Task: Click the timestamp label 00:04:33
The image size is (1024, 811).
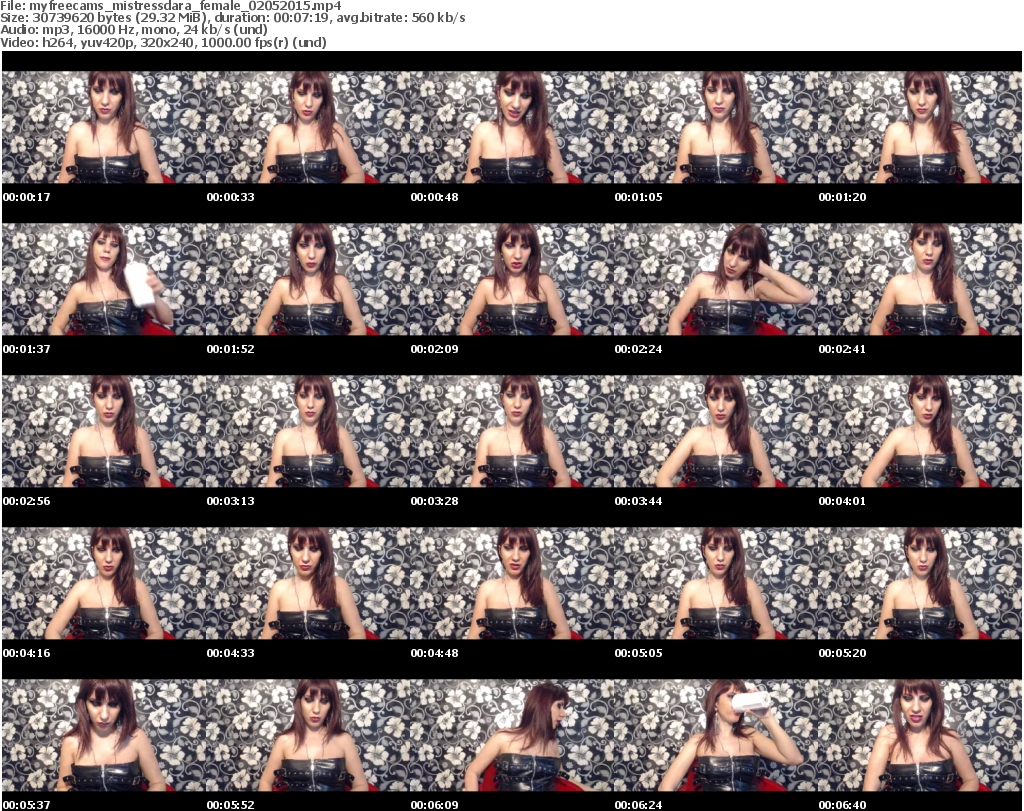Action: pyautogui.click(x=231, y=653)
